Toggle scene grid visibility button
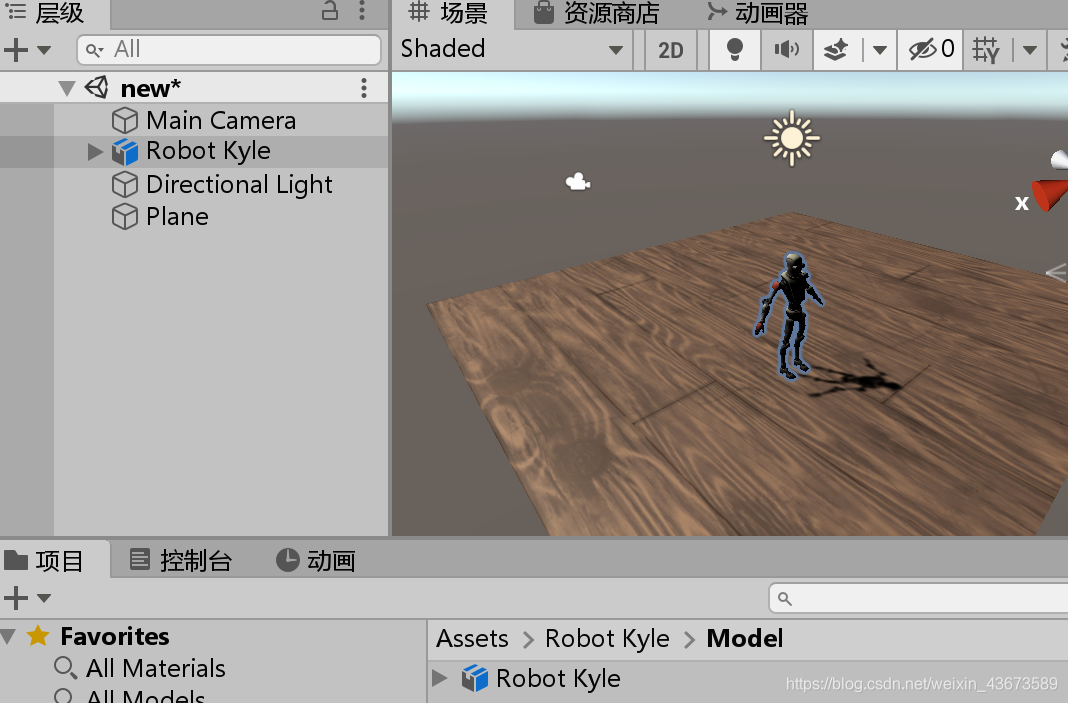The height and width of the screenshot is (703, 1068). point(986,50)
